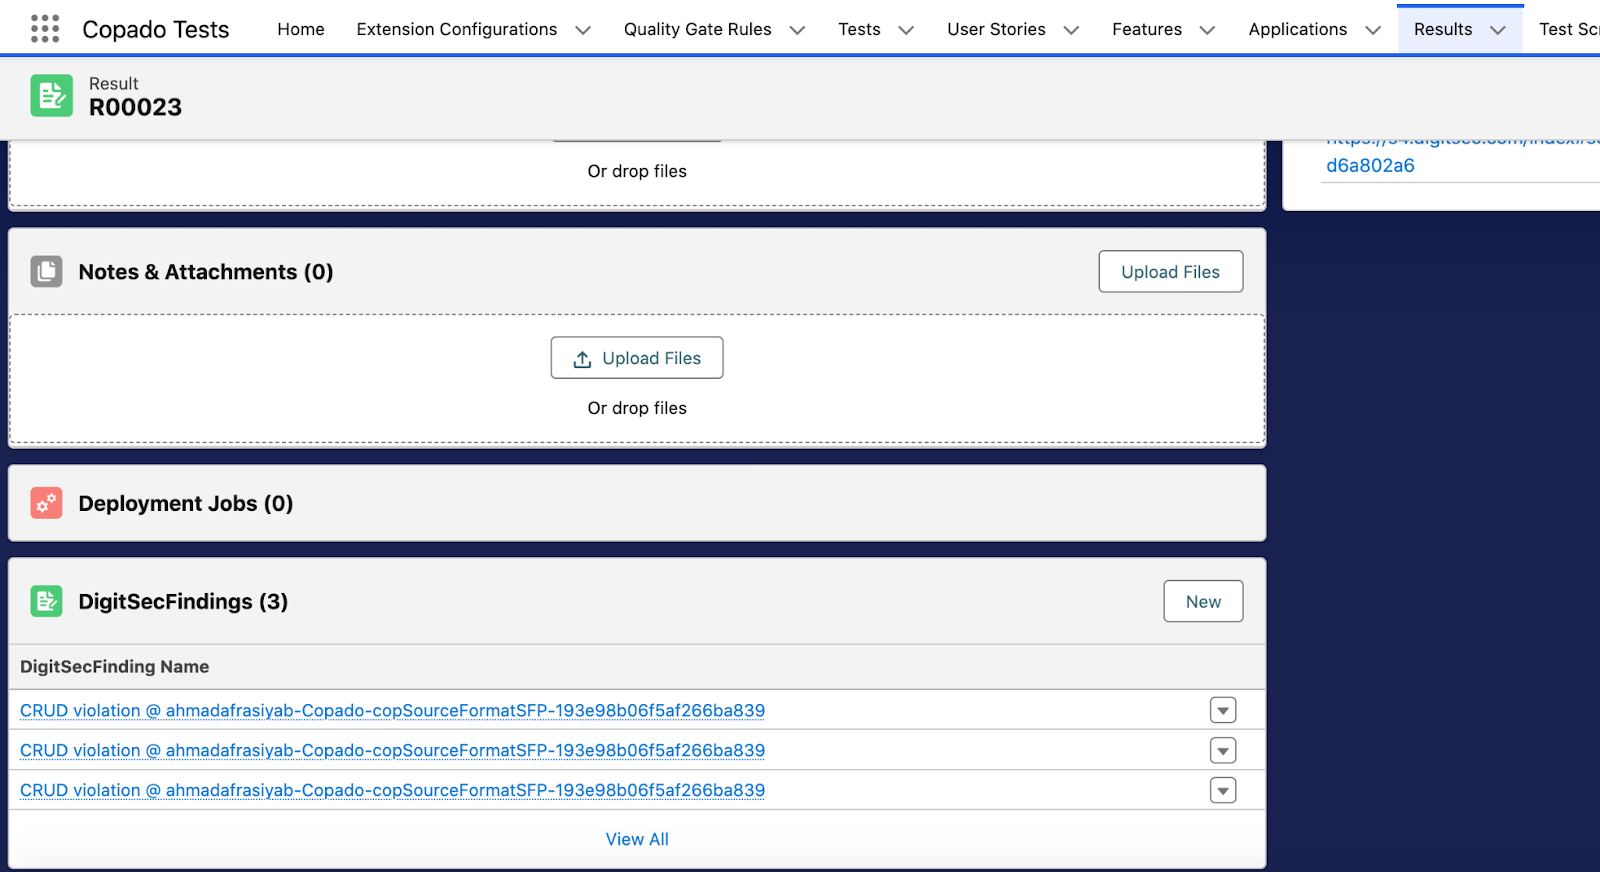Open Applications tab dropdown chevron
Screen dimensions: 1600x872
pos(1373,30)
